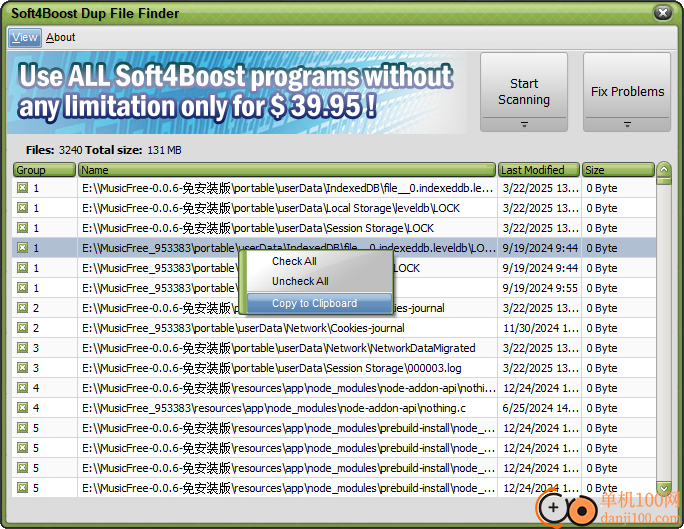The image size is (684, 529).
Task: Toggle checkbox for row modified 9/19/2024 9:55
Action: click(22, 288)
